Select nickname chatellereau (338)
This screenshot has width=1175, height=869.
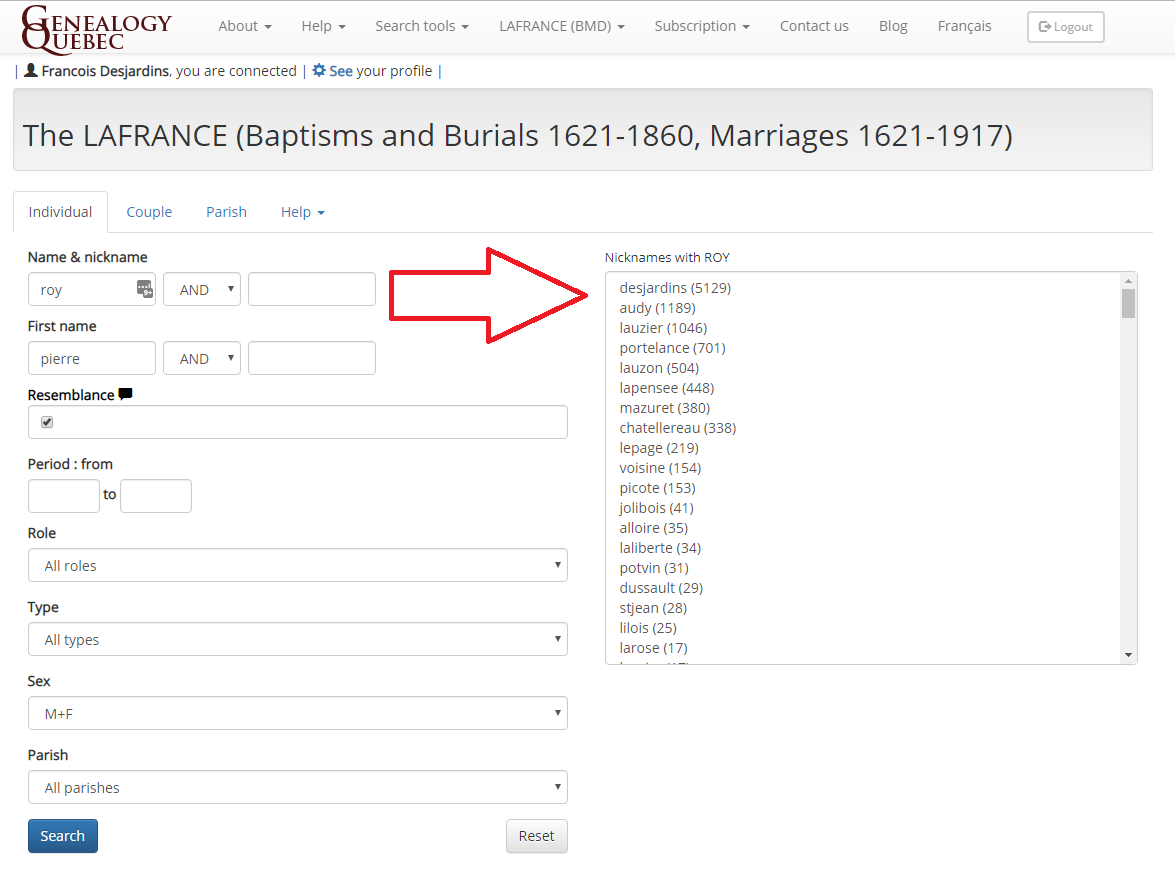pyautogui.click(x=677, y=428)
